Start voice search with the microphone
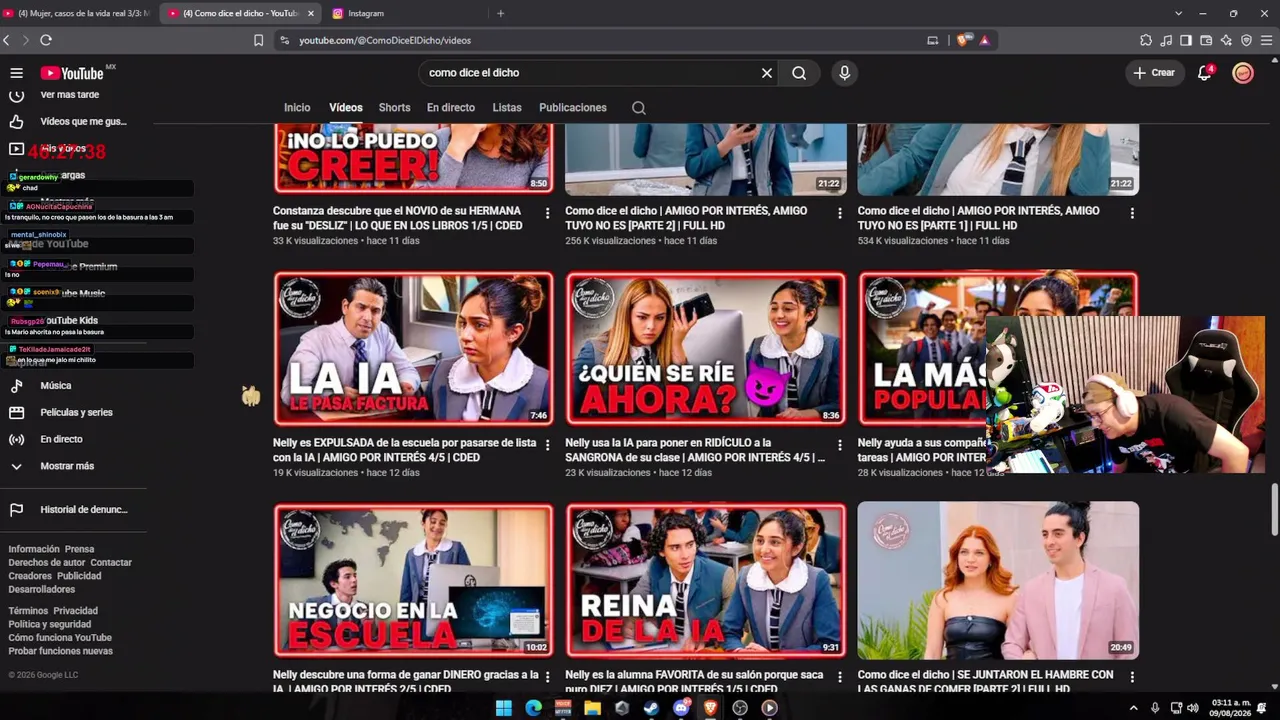The height and width of the screenshot is (720, 1280). click(845, 73)
